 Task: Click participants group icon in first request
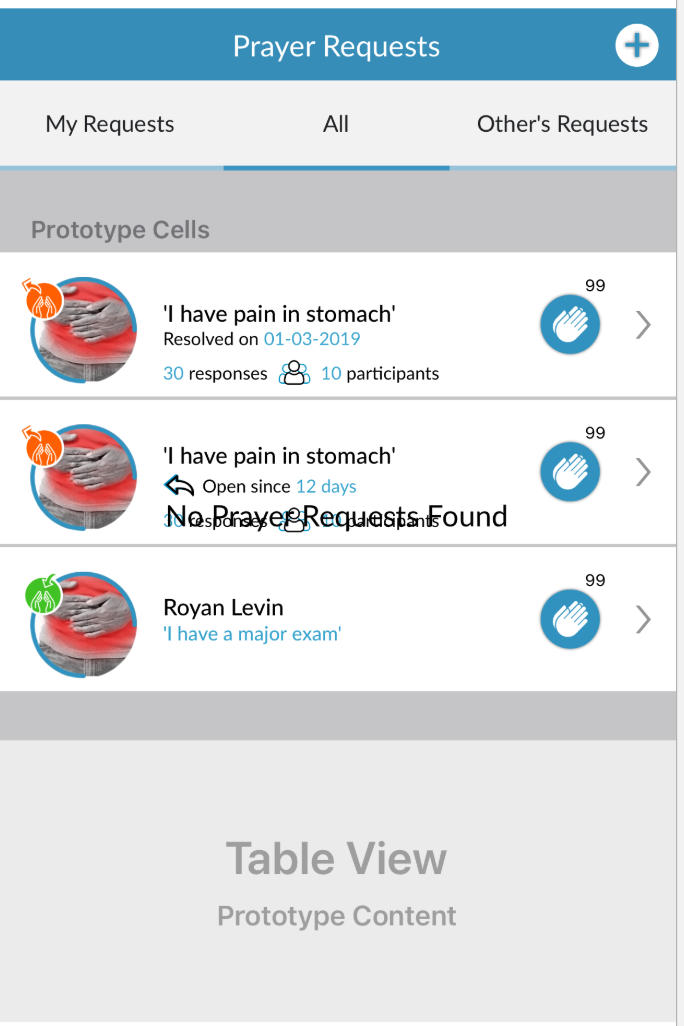(x=295, y=373)
